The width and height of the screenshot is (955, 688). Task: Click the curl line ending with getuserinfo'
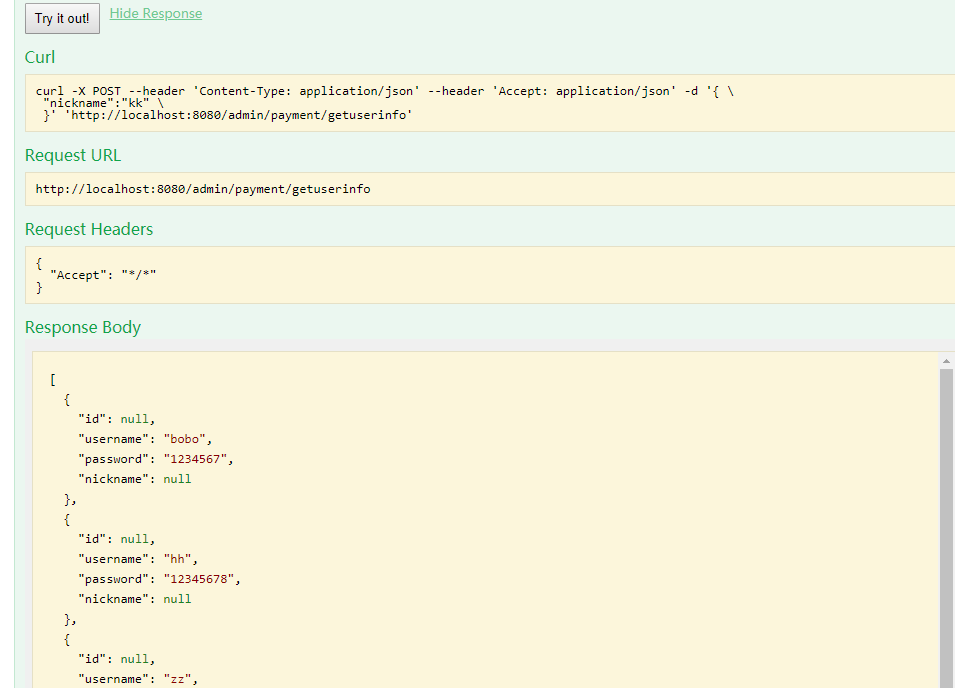[228, 115]
